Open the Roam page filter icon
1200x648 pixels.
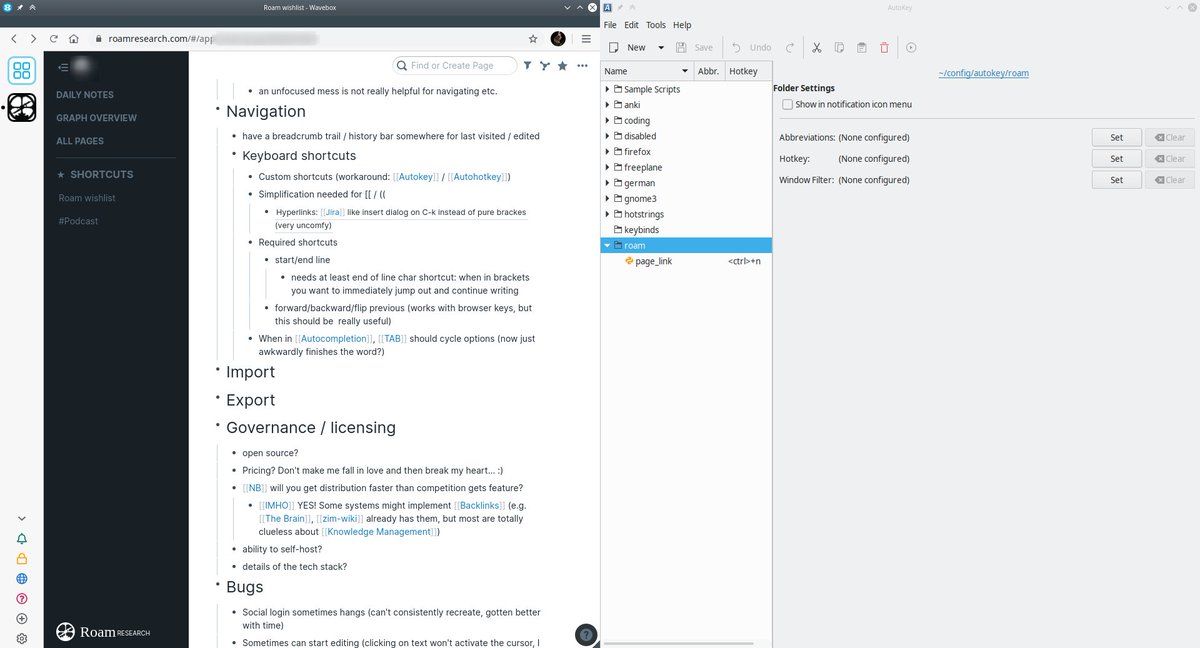(527, 66)
